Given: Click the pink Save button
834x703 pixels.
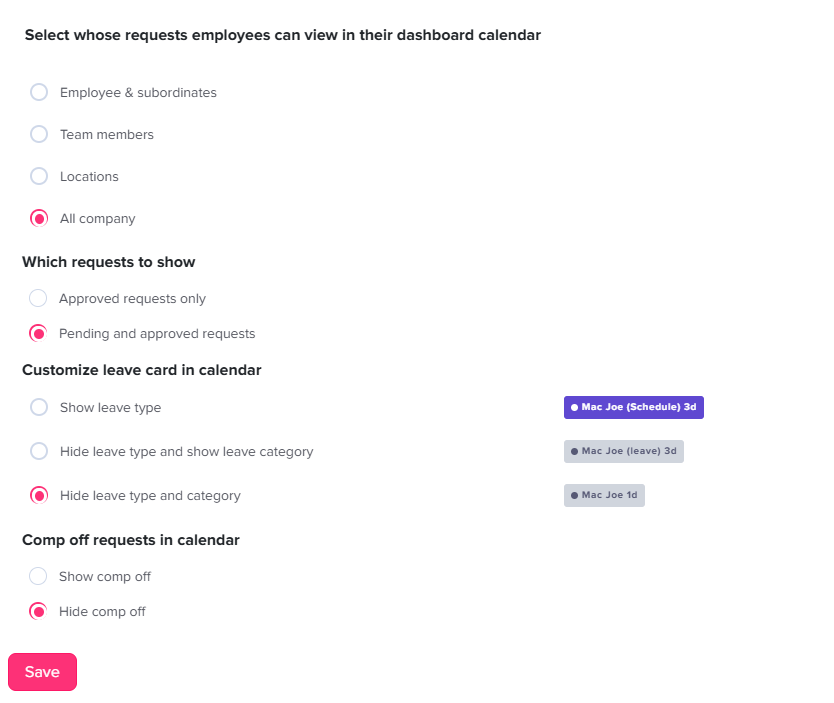Looking at the screenshot, I should point(42,672).
